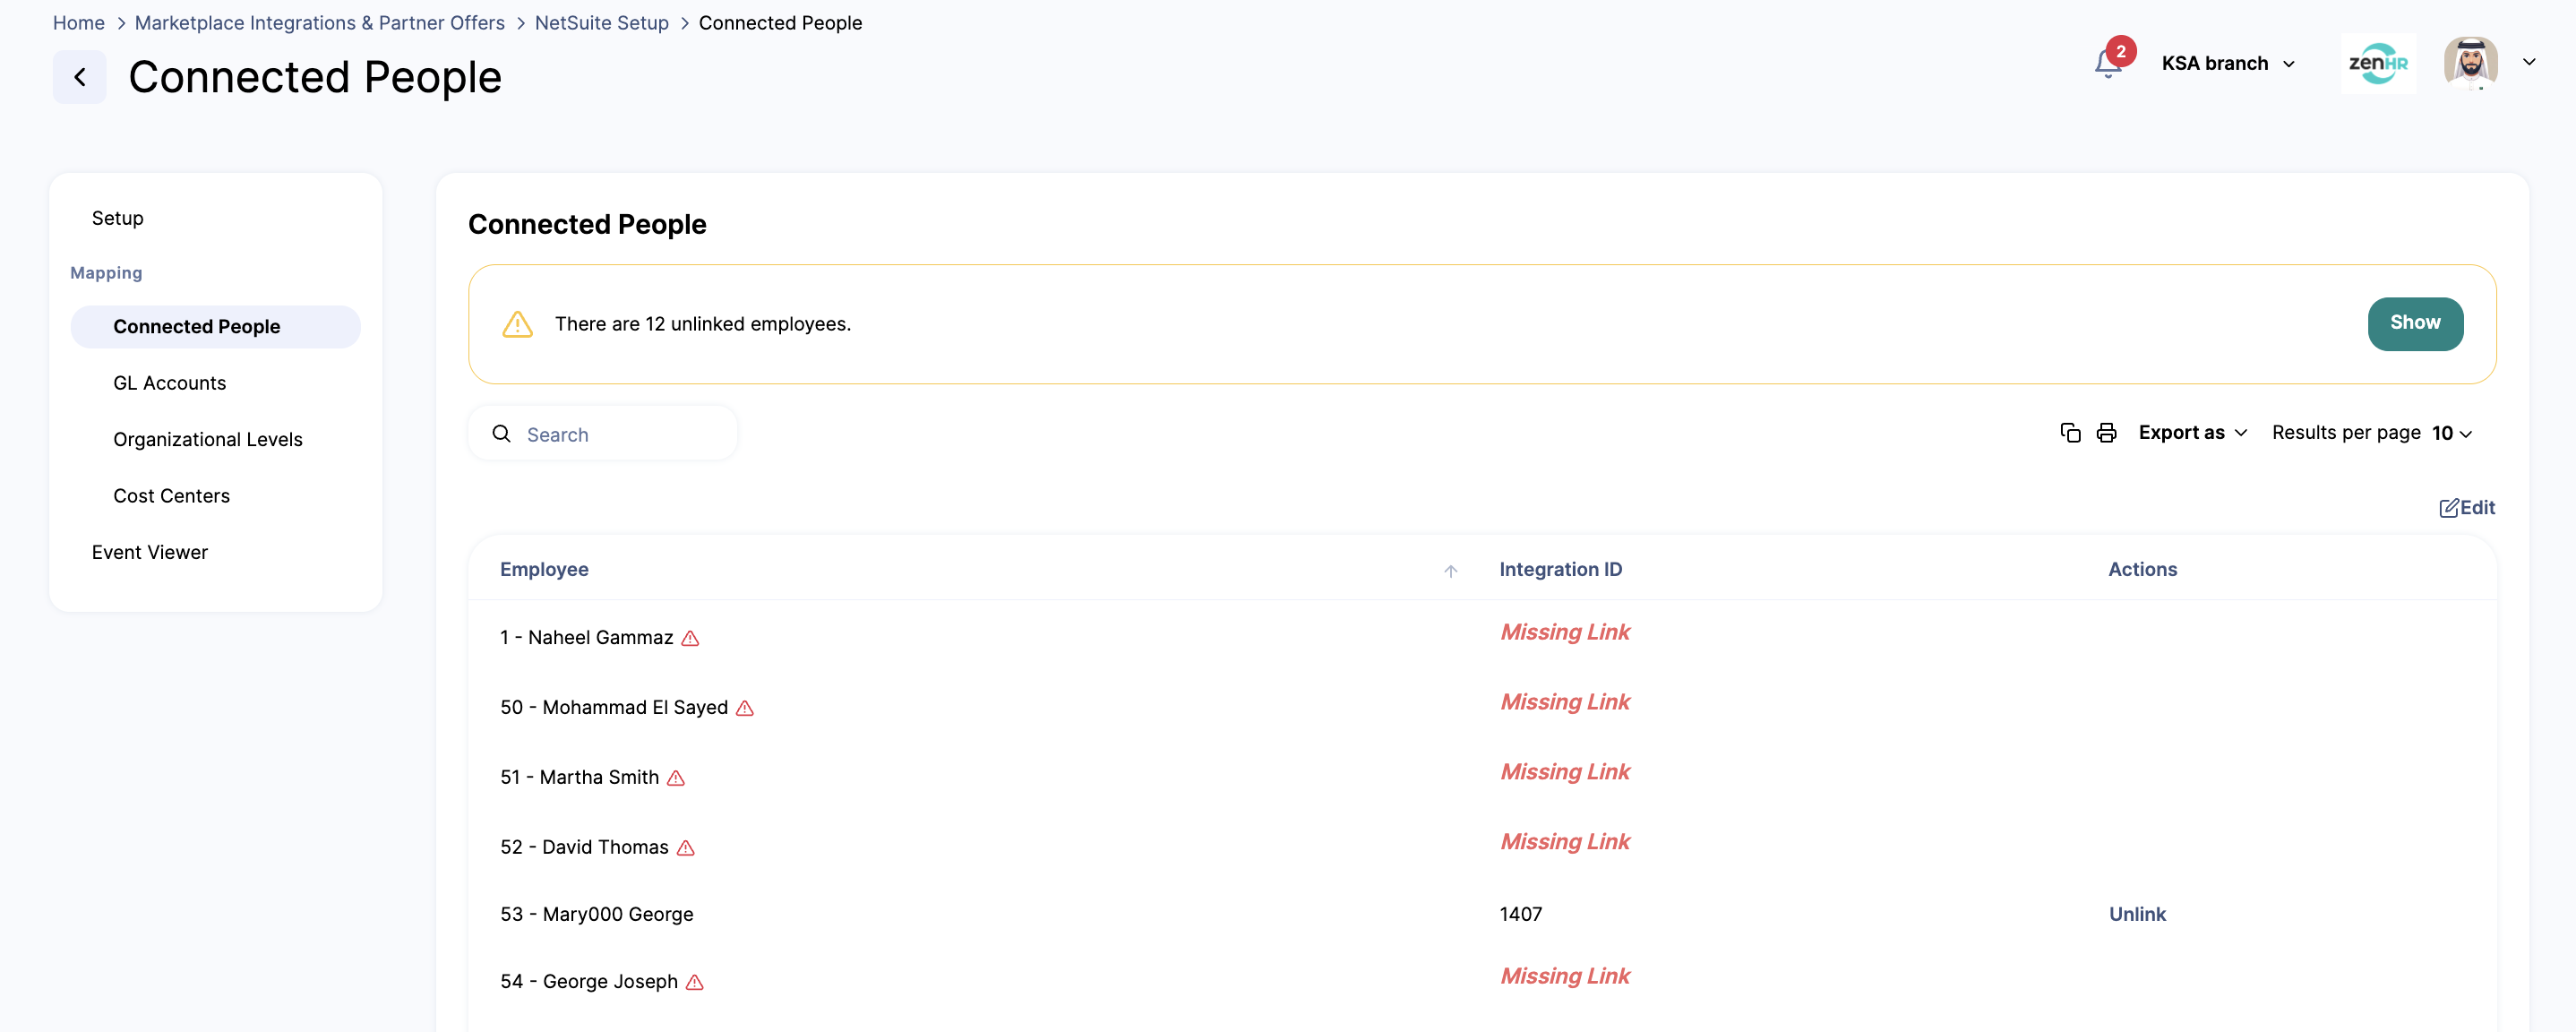The image size is (2576, 1032).
Task: Change Results per page dropdown
Action: pyautogui.click(x=2451, y=433)
